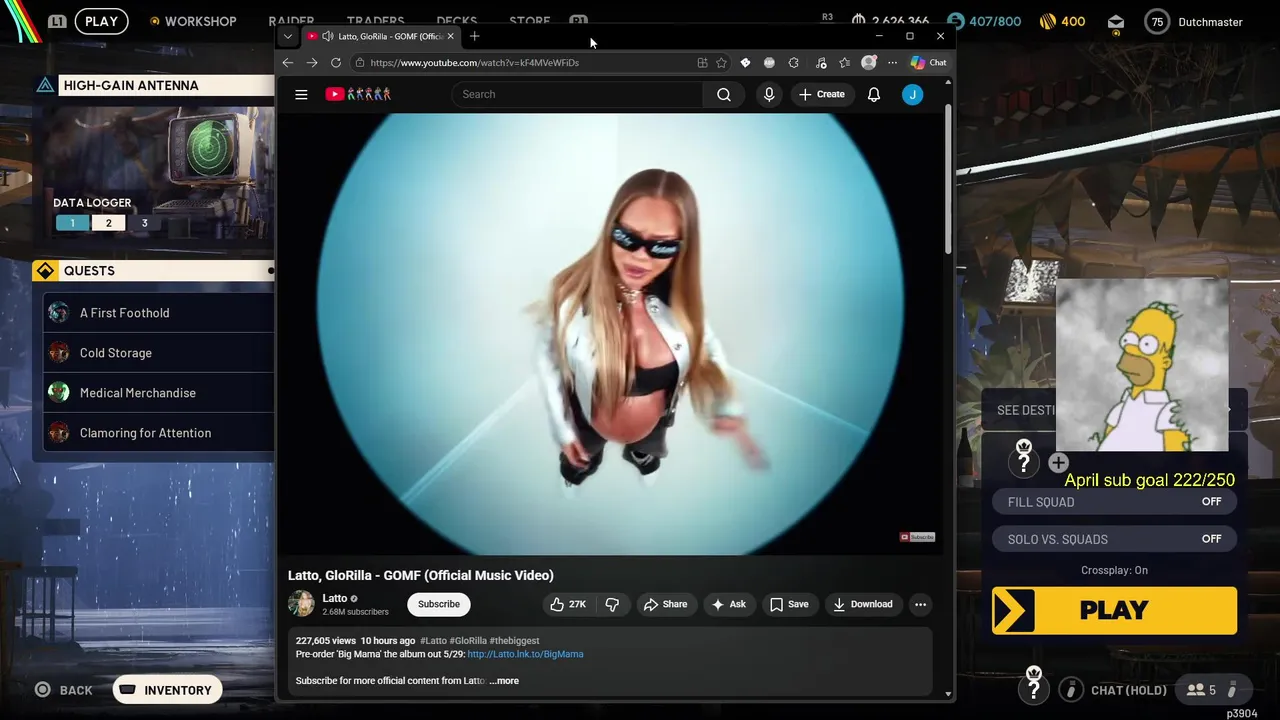Save the video to a playlist
This screenshot has height=720, width=1280.
(789, 604)
